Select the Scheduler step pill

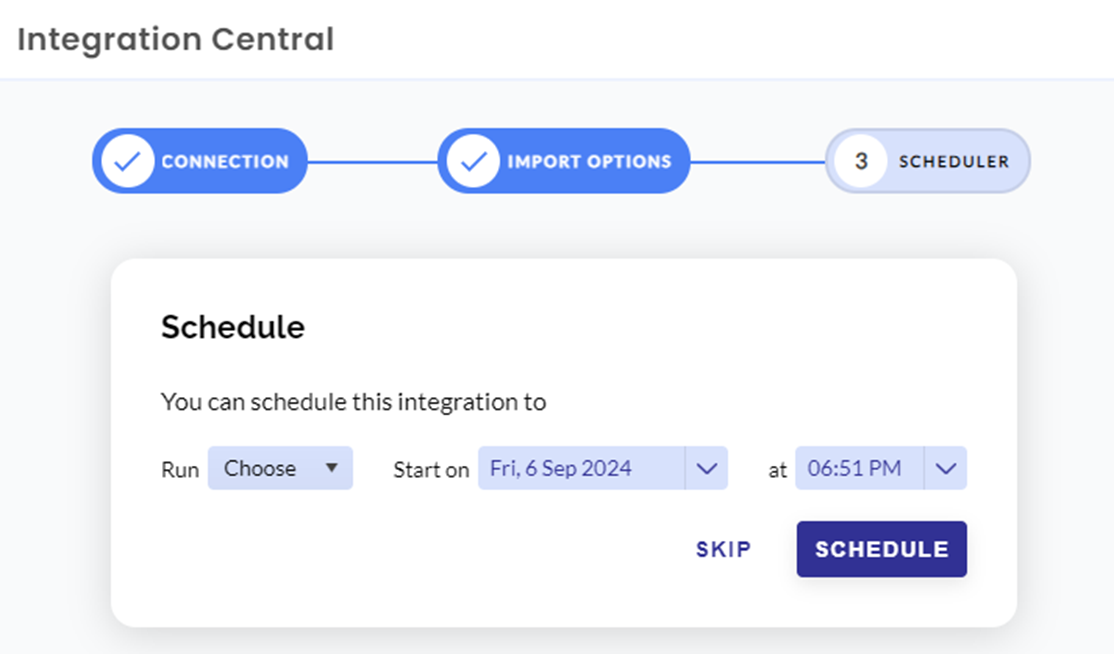[x=927, y=161]
